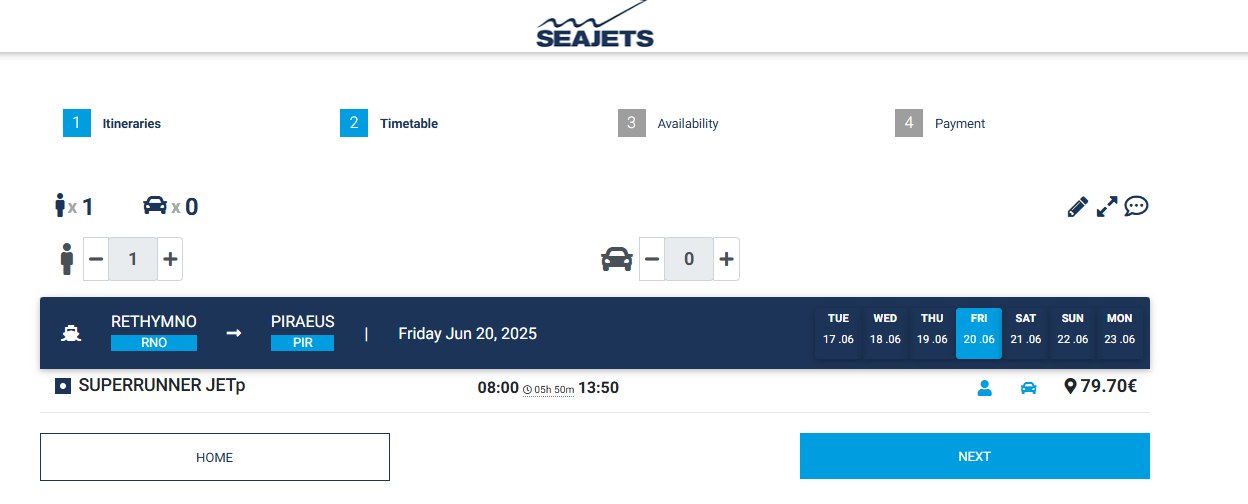Select the SUPERRUNNER JETp itinerary checkbox
This screenshot has width=1248, height=504.
[63, 386]
